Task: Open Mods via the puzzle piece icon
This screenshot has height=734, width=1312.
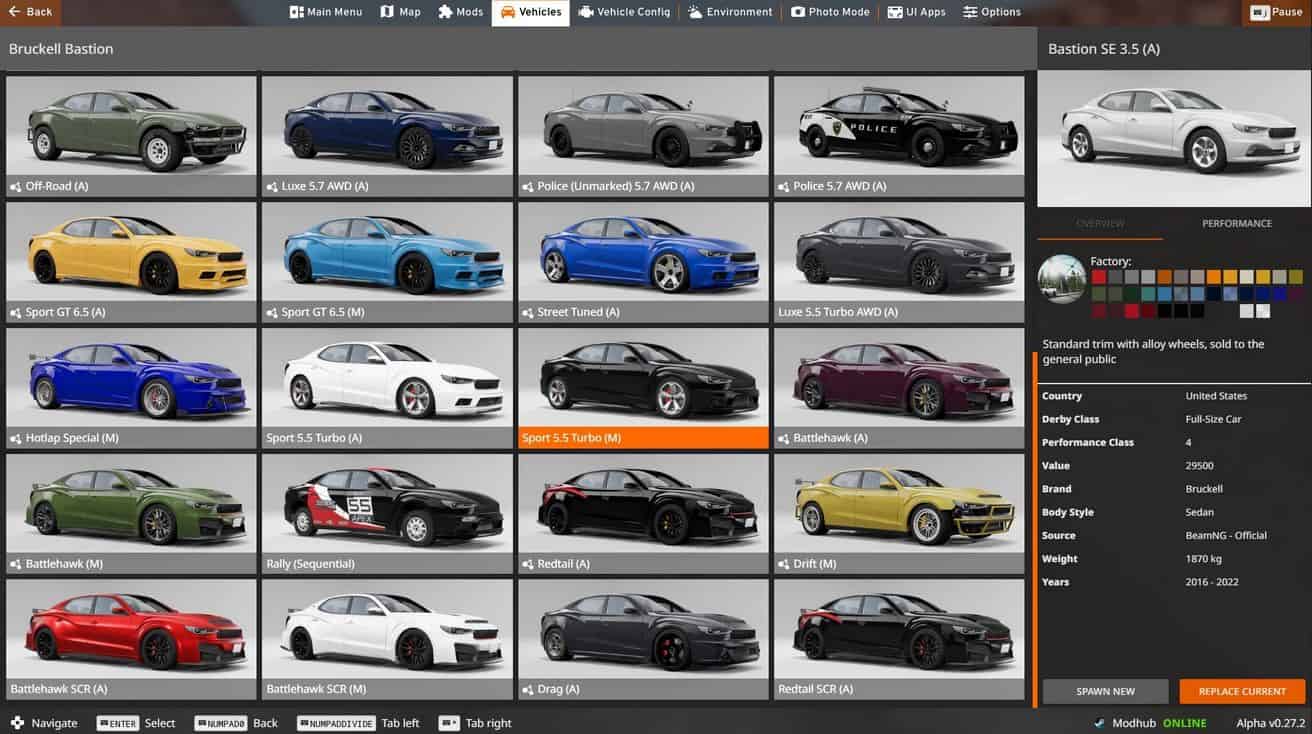Action: [x=445, y=12]
